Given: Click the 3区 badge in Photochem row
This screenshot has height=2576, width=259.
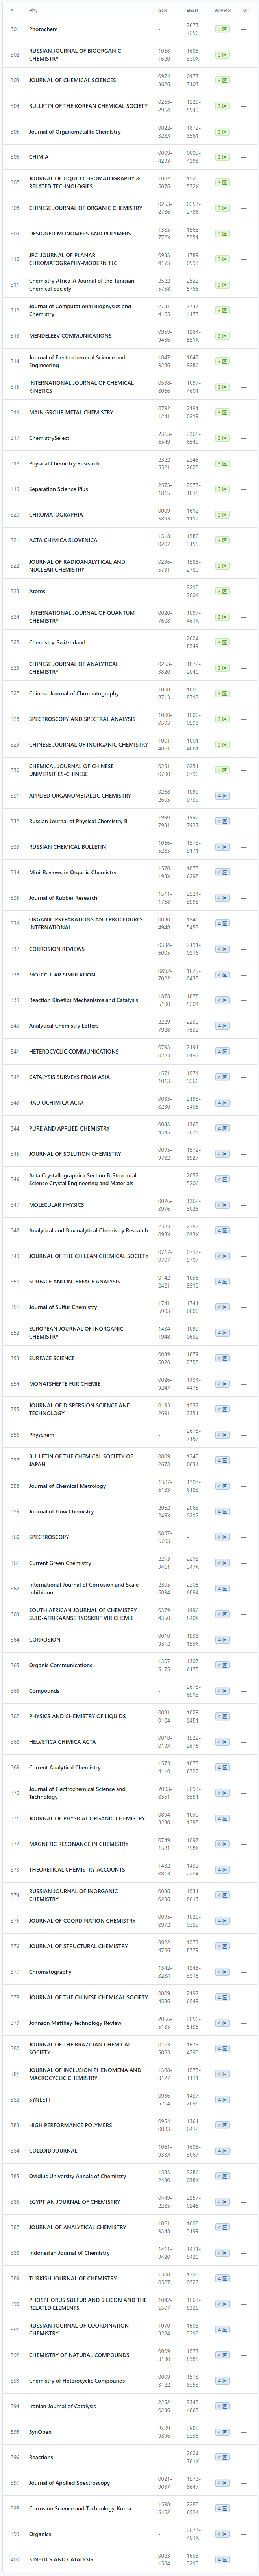Looking at the screenshot, I should pyautogui.click(x=222, y=29).
